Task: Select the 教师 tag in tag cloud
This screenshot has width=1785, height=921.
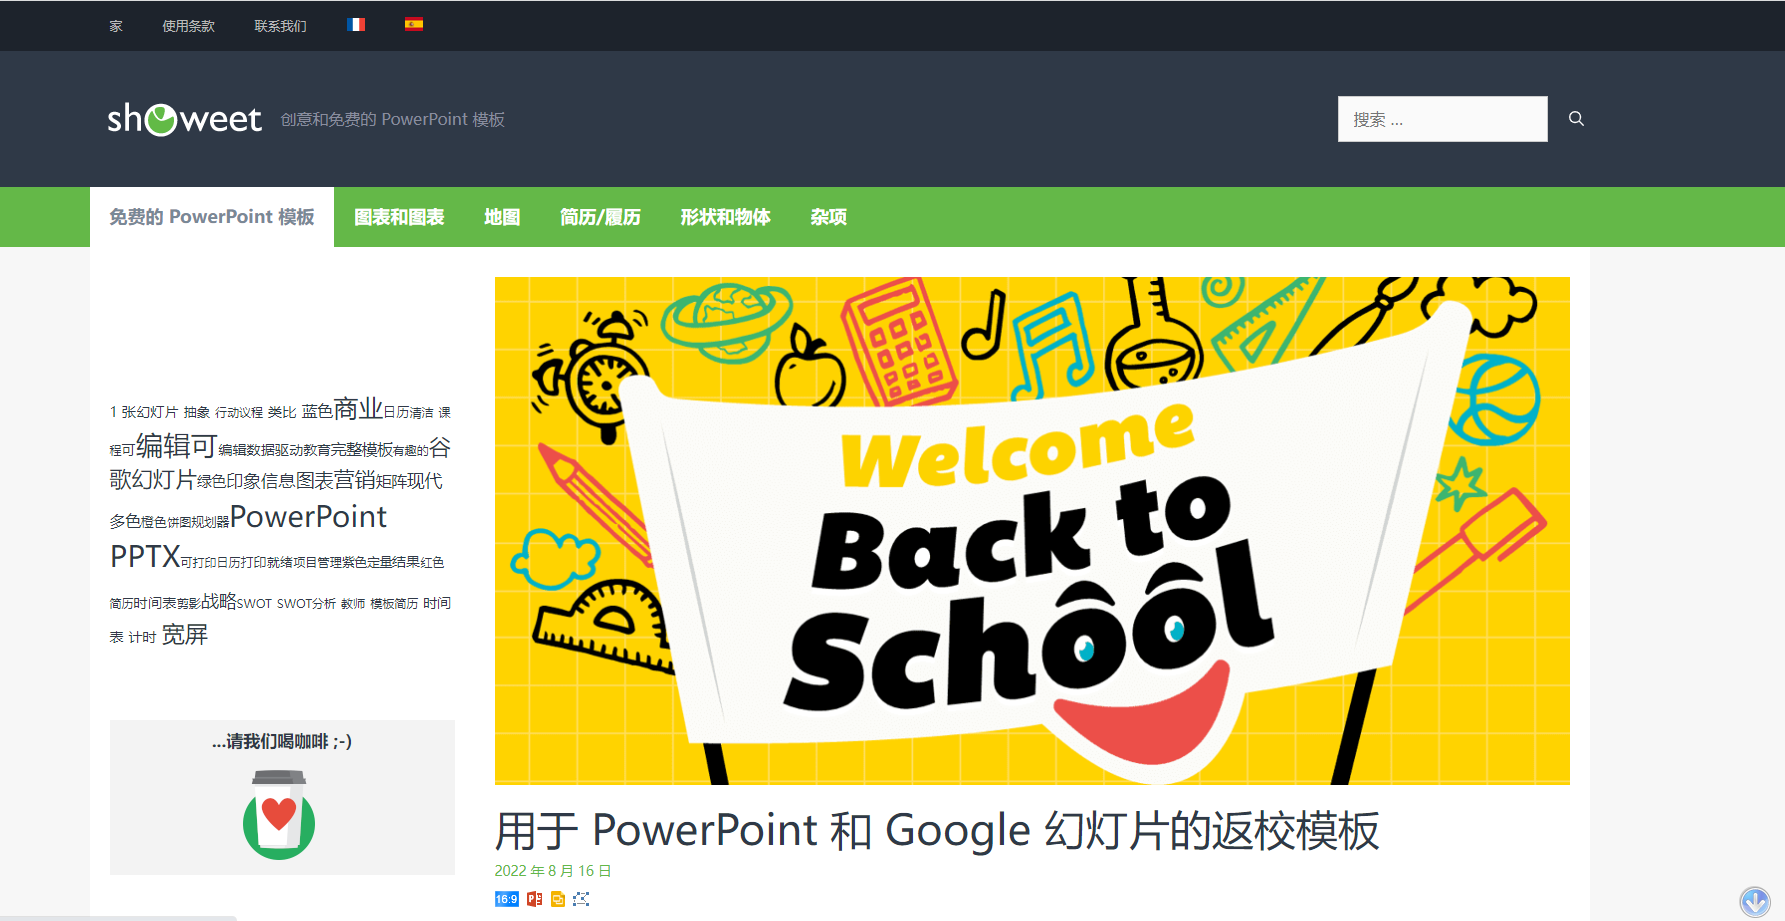Action: [353, 604]
